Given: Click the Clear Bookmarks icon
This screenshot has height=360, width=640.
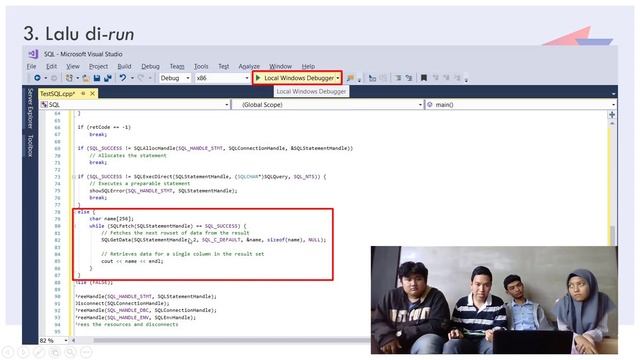Looking at the screenshot, I should point(458,78).
